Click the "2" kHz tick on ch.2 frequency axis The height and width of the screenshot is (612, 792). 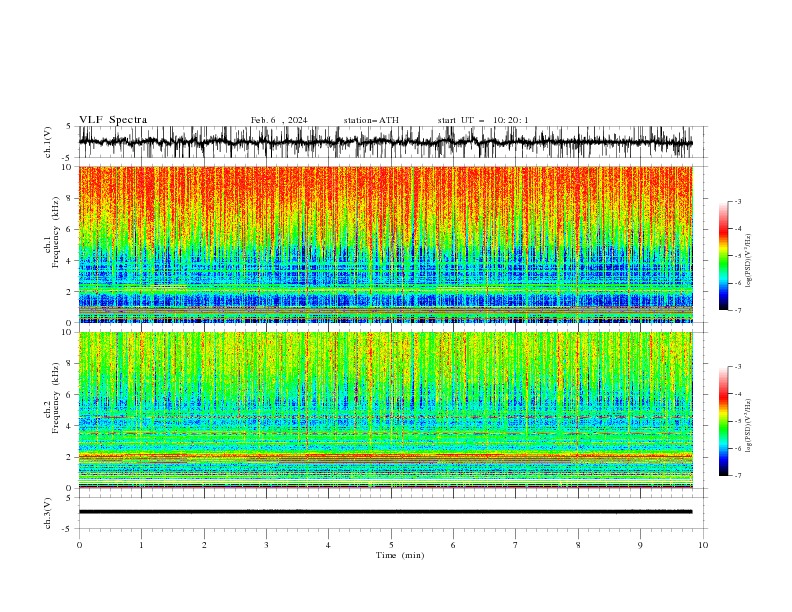point(71,457)
